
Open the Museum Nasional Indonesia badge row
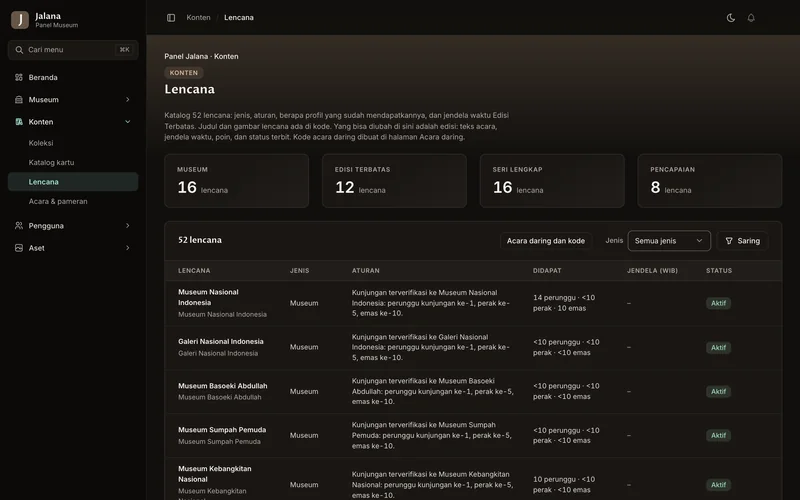click(473, 303)
